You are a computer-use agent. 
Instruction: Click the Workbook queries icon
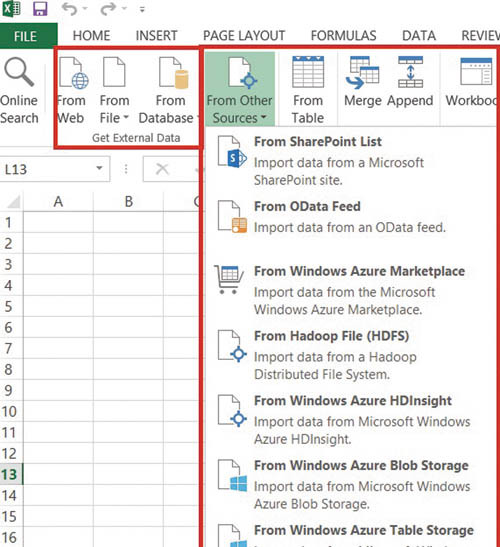(x=476, y=72)
